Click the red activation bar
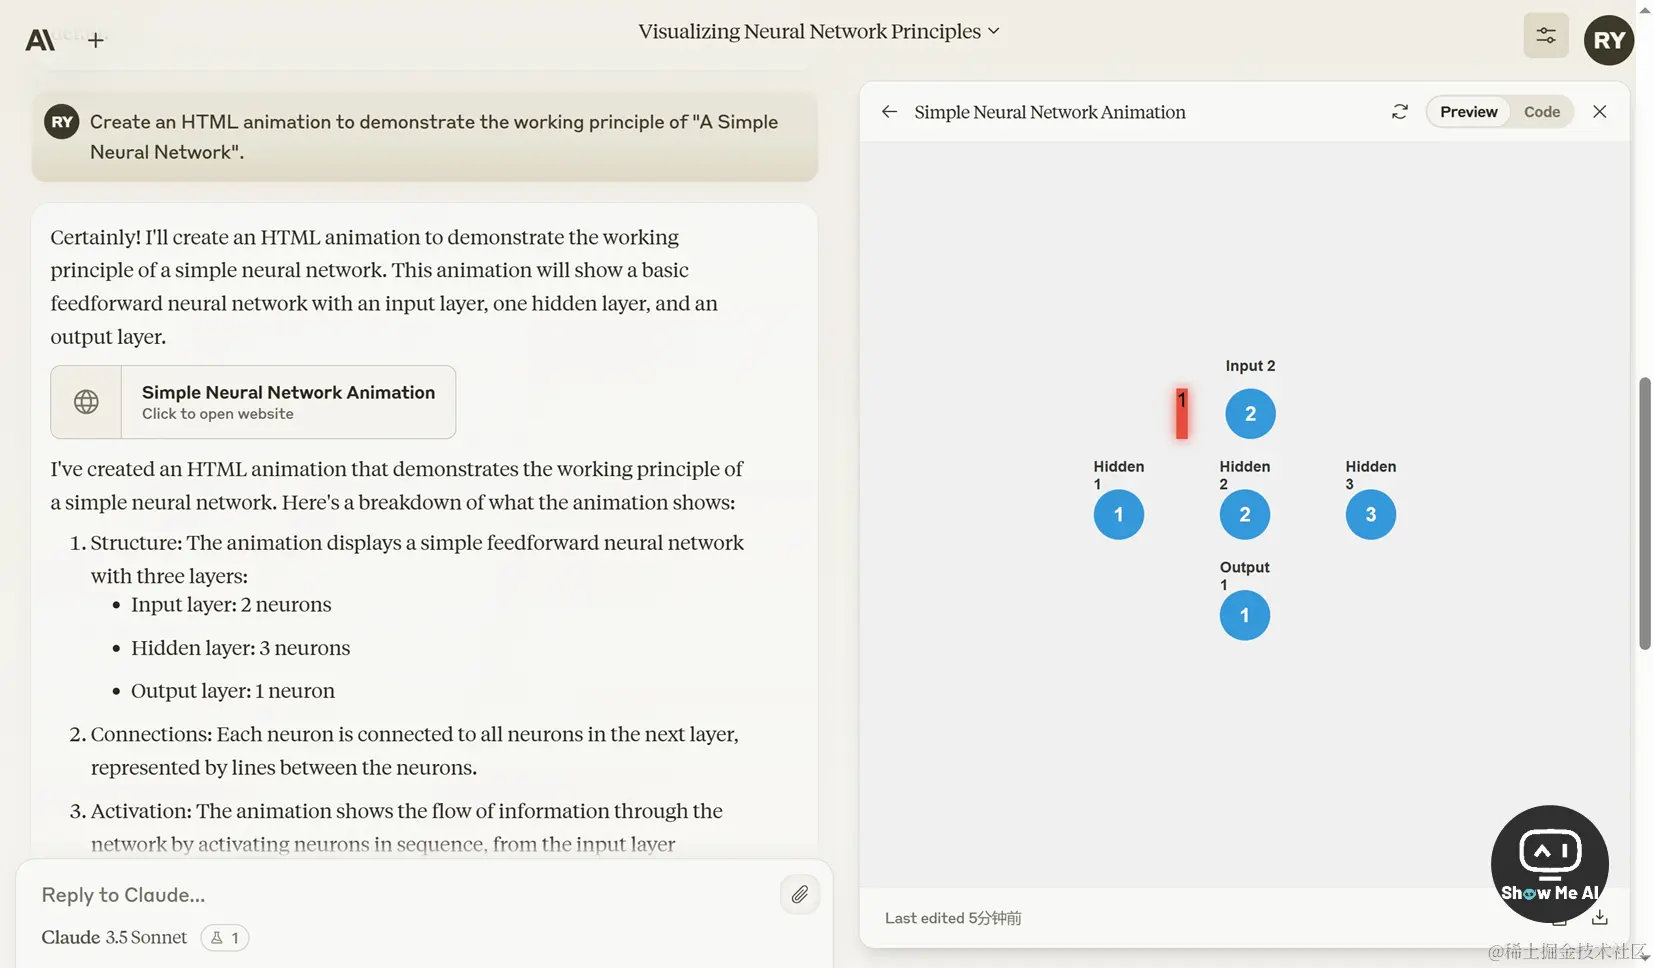The image size is (1654, 968). (x=1182, y=413)
